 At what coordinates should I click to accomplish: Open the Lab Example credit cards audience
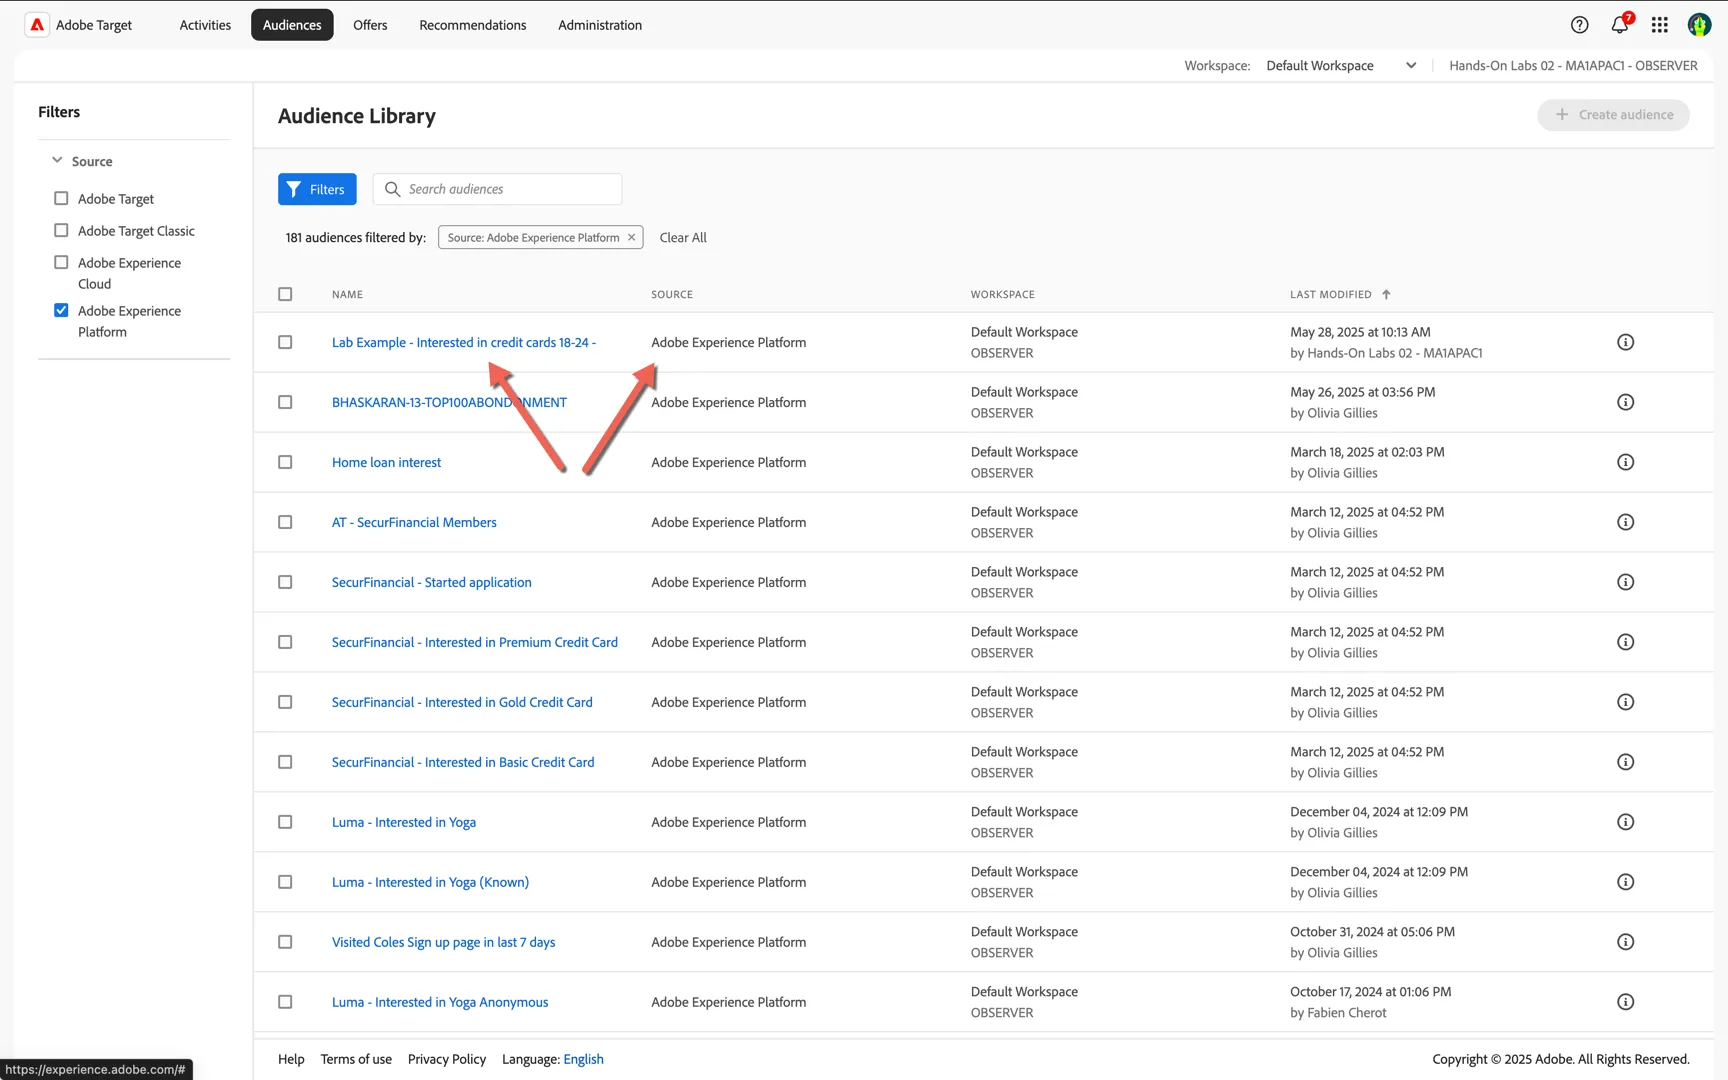click(464, 342)
